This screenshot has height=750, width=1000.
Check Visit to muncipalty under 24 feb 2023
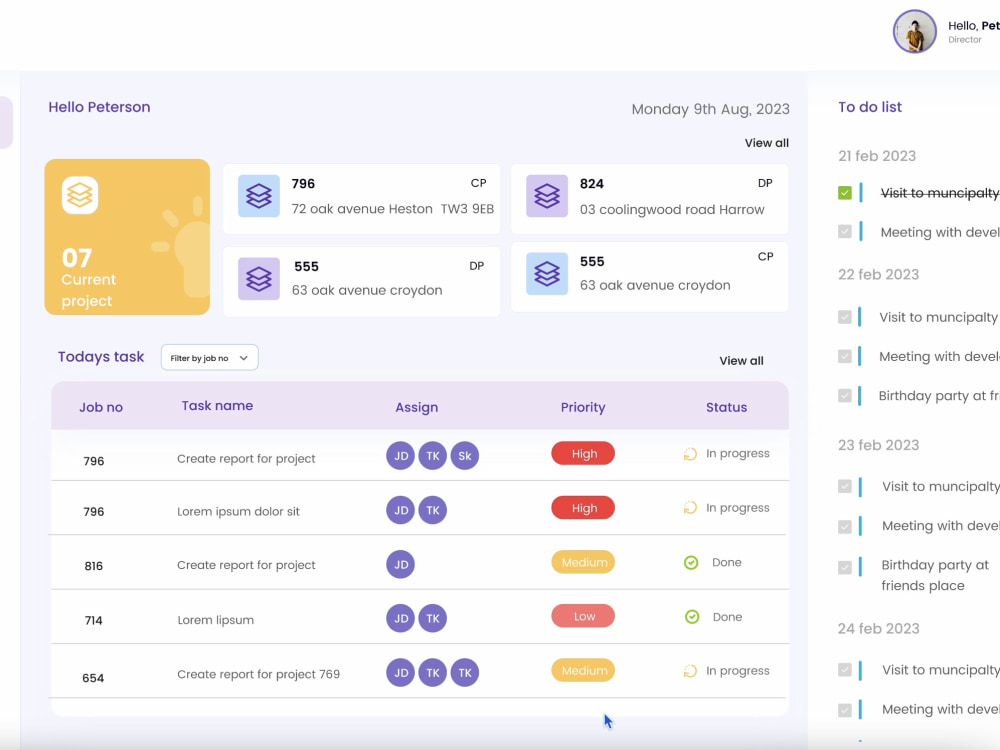pyautogui.click(x=845, y=670)
